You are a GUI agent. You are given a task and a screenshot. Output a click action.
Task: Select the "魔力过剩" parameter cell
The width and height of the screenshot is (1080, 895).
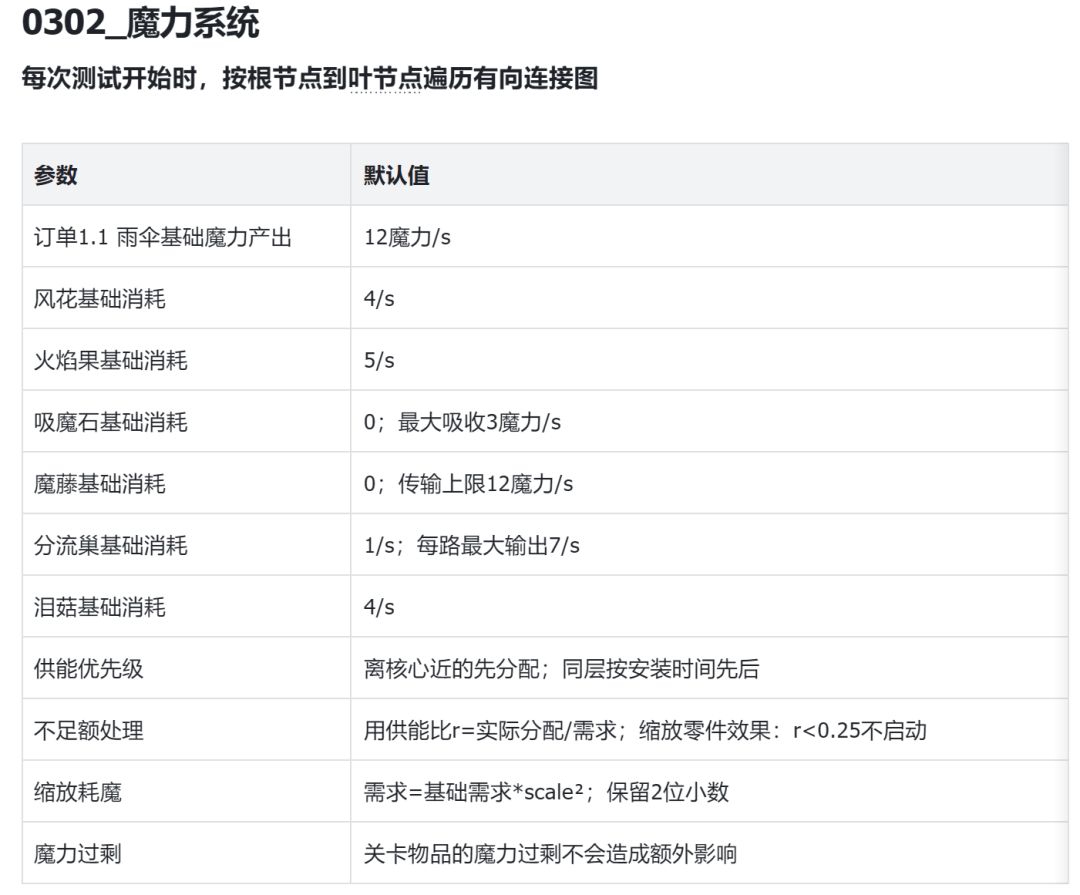click(x=186, y=854)
